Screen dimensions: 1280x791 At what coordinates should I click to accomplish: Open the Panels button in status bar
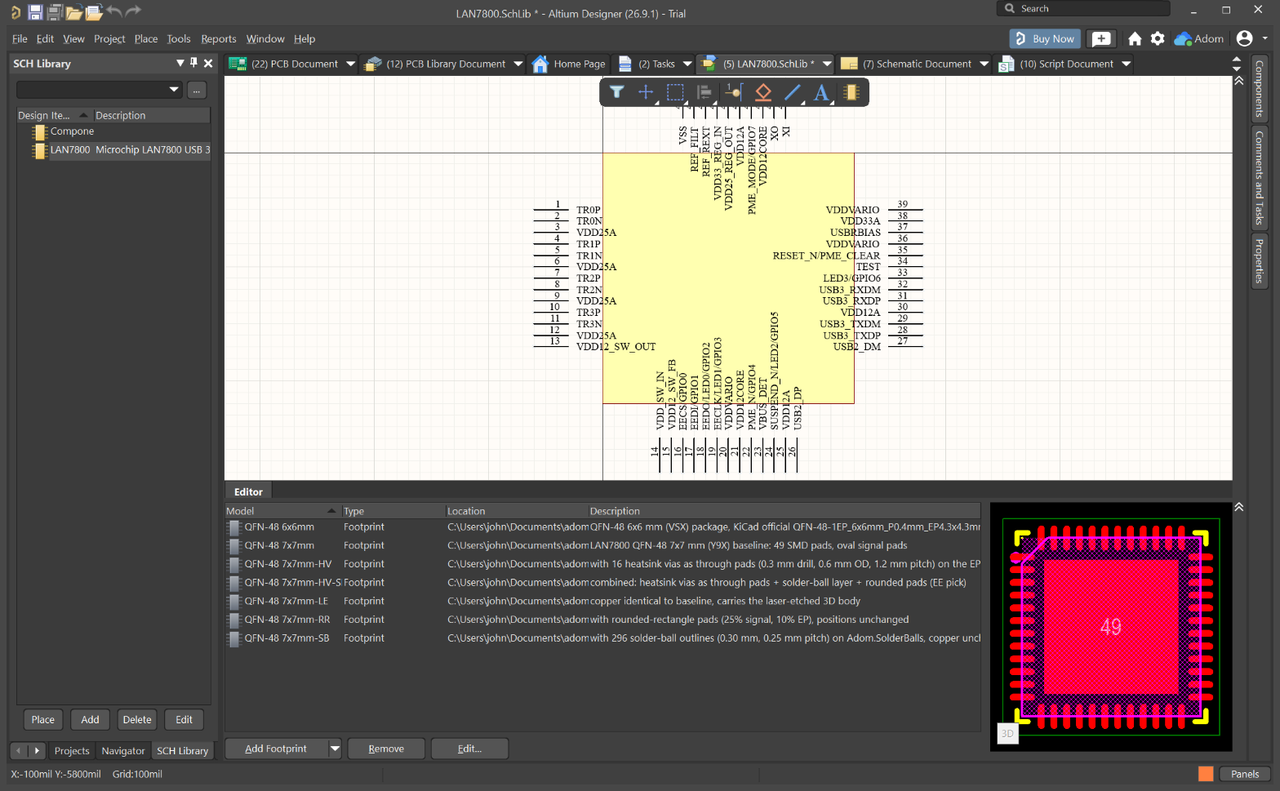pos(1245,774)
